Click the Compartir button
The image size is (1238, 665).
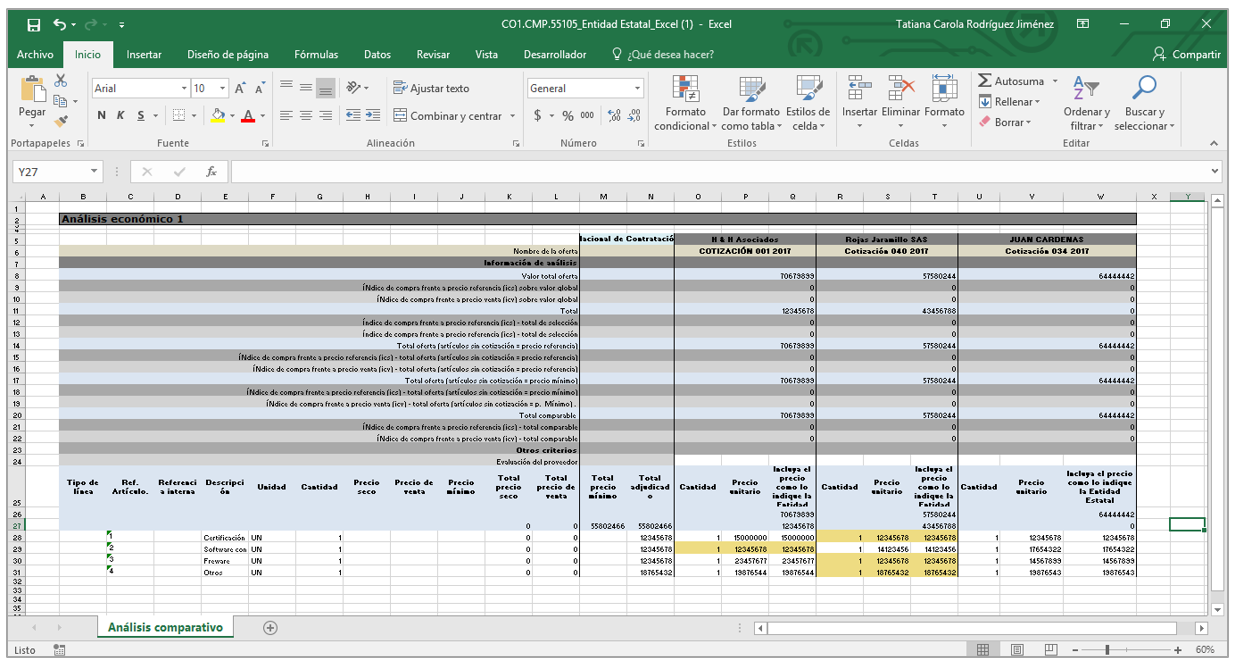pyautogui.click(x=1187, y=54)
